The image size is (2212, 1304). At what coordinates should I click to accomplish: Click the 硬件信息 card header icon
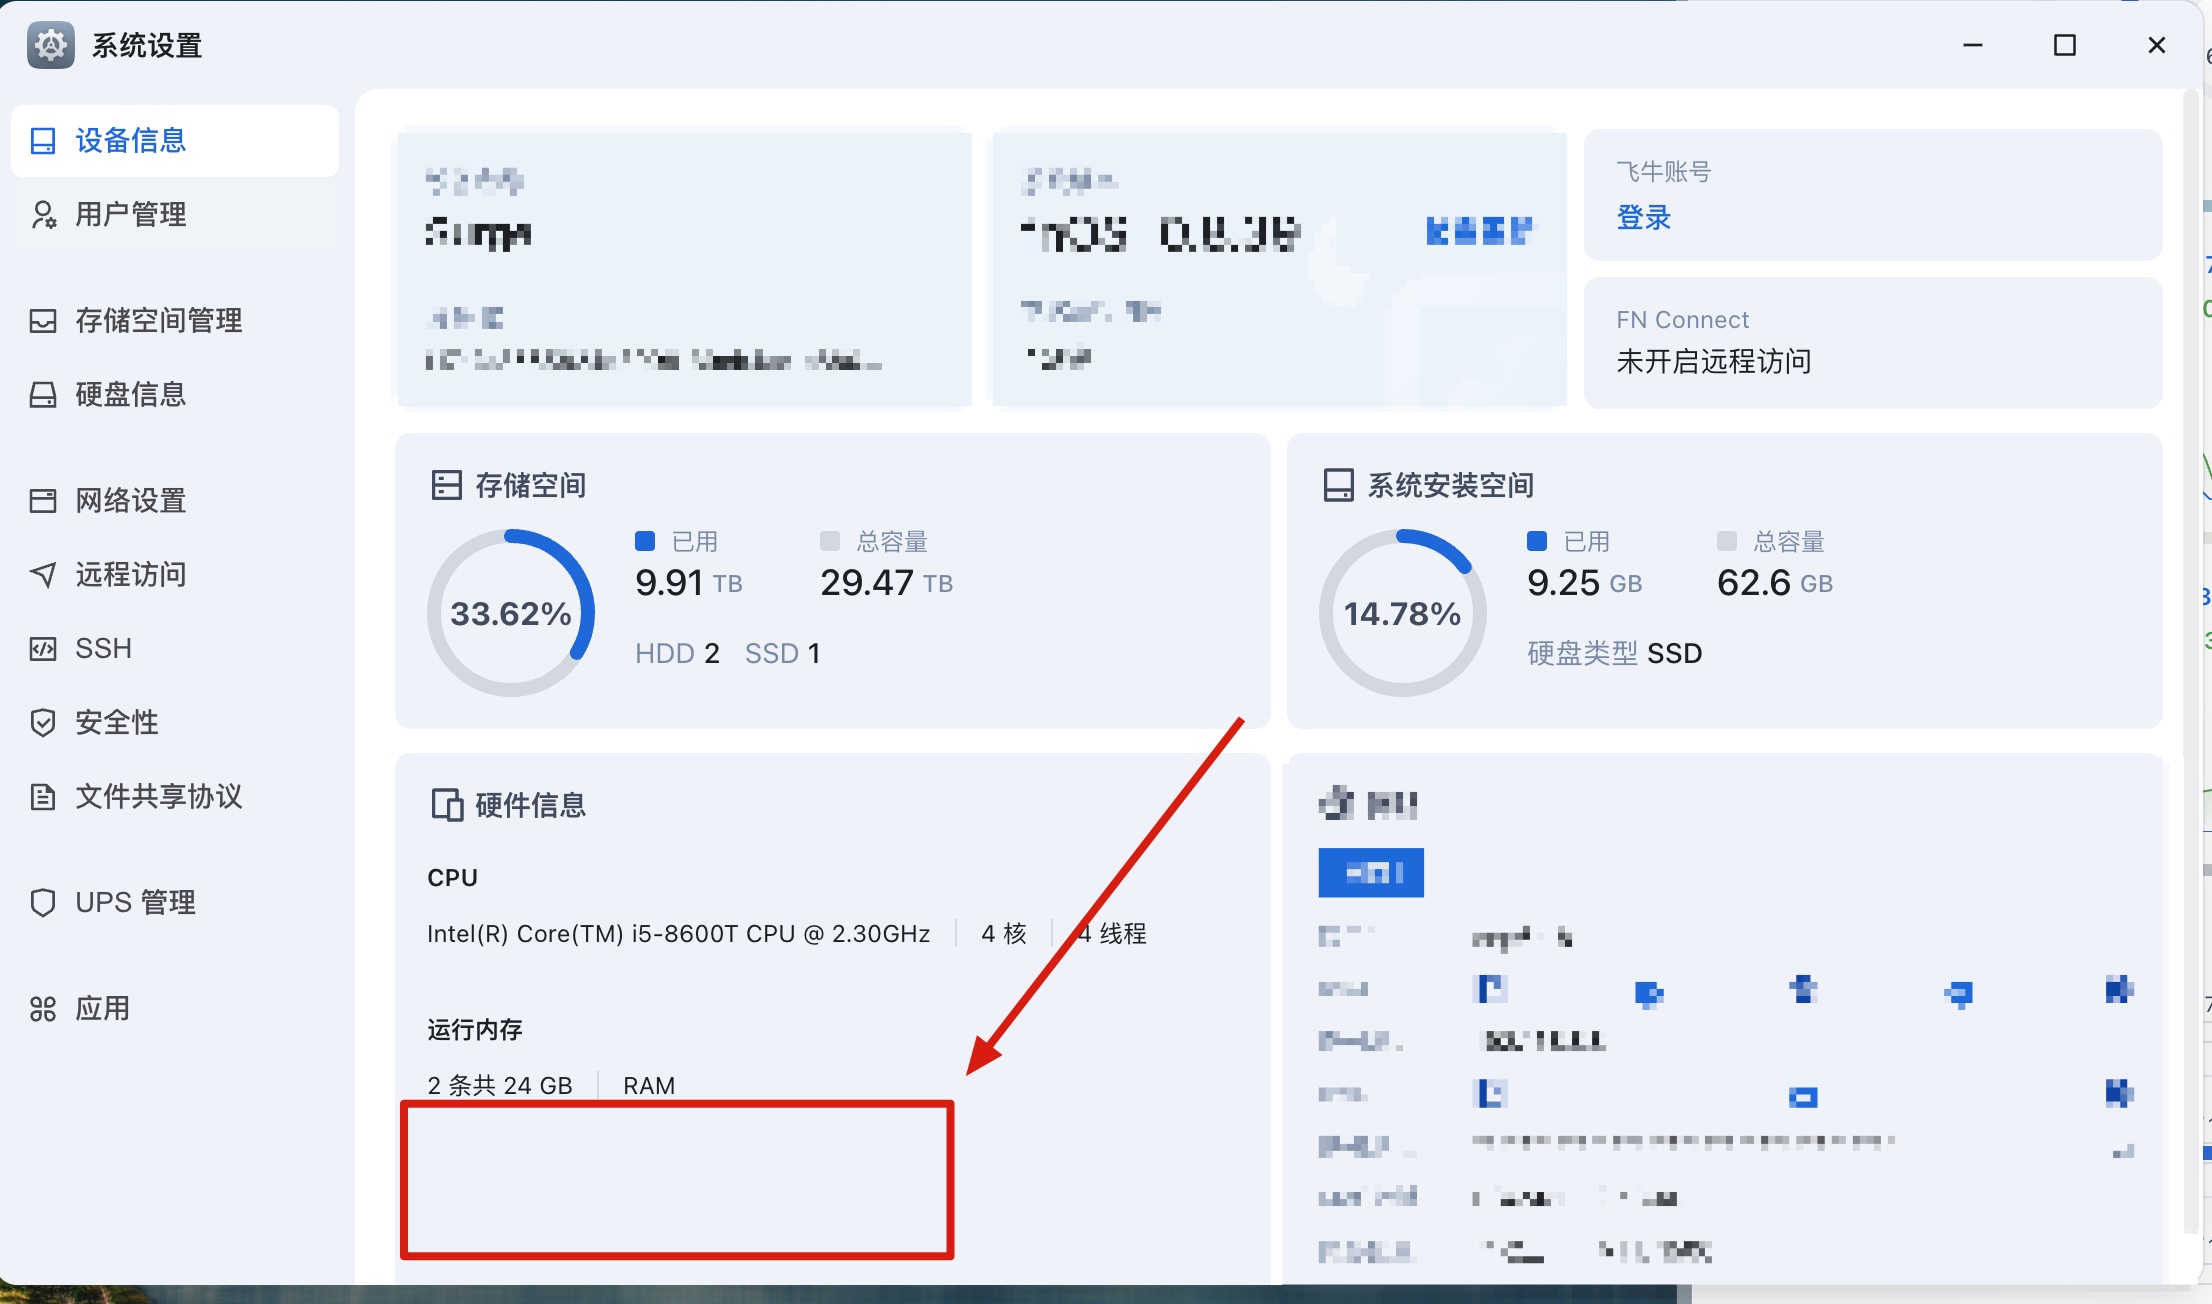446,805
